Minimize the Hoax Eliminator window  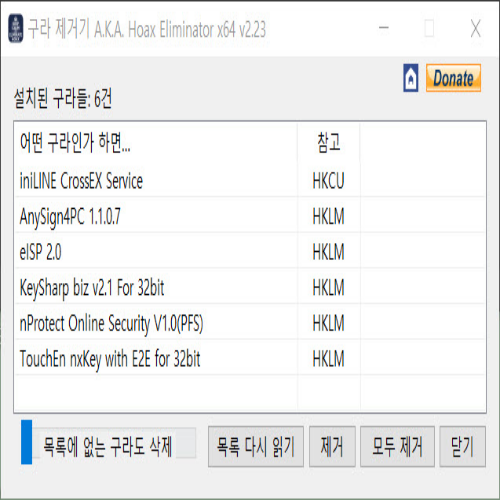[x=384, y=28]
